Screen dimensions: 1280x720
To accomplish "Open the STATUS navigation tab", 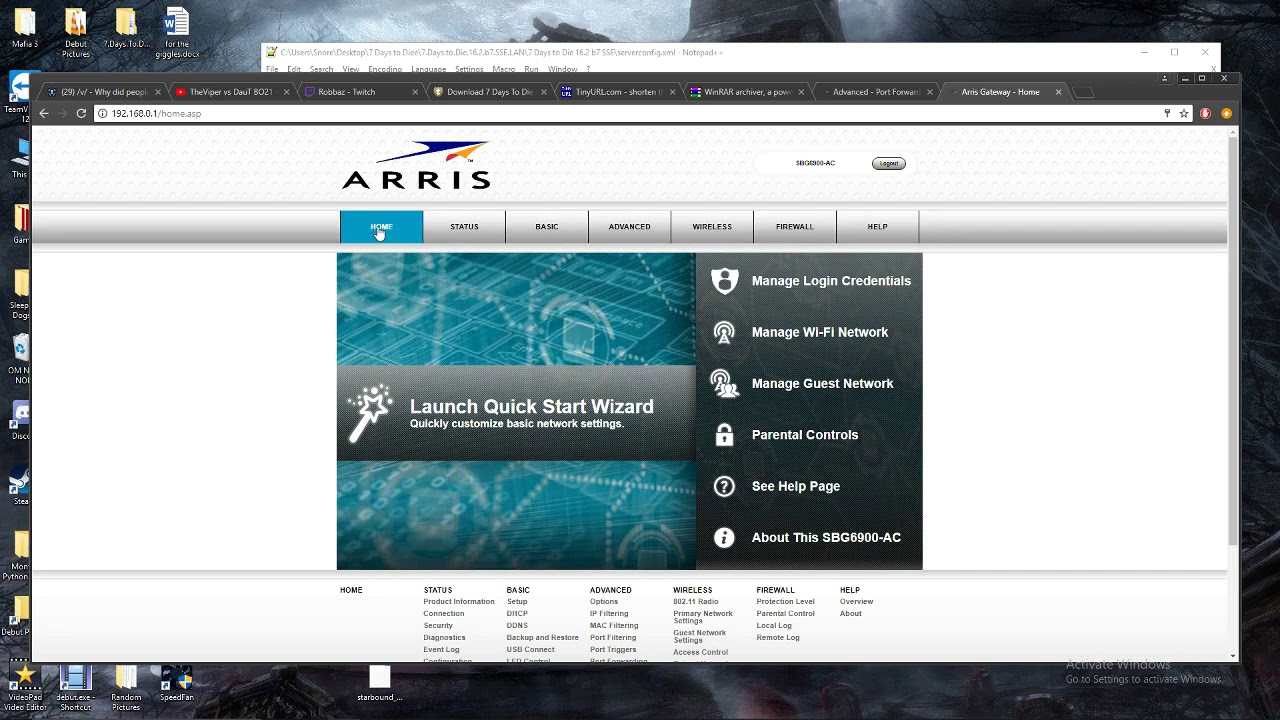I will pos(464,227).
